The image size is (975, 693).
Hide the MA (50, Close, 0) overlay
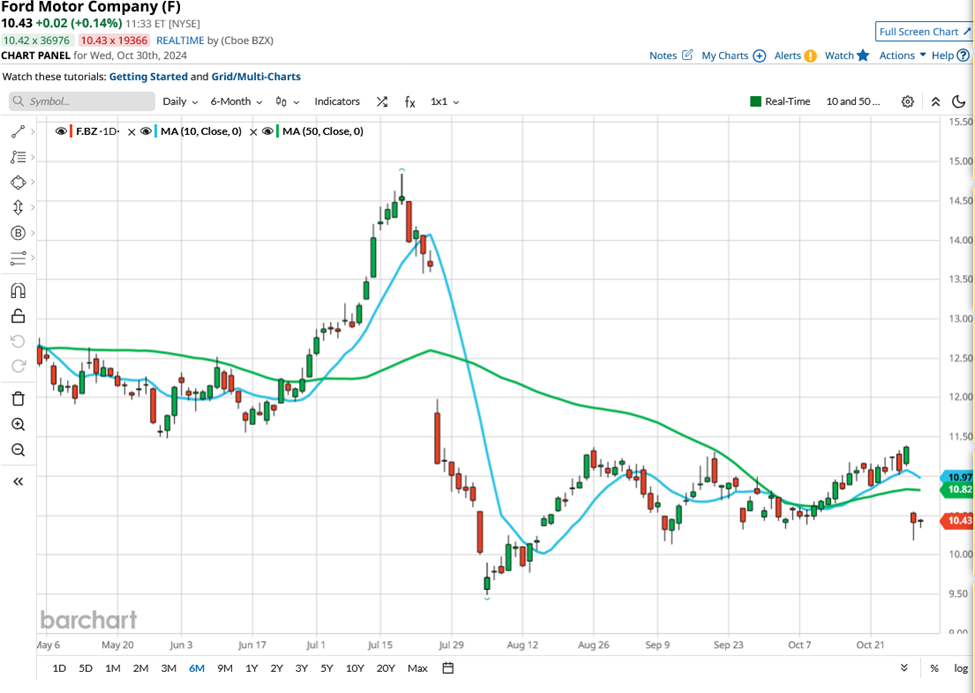pyautogui.click(x=267, y=131)
